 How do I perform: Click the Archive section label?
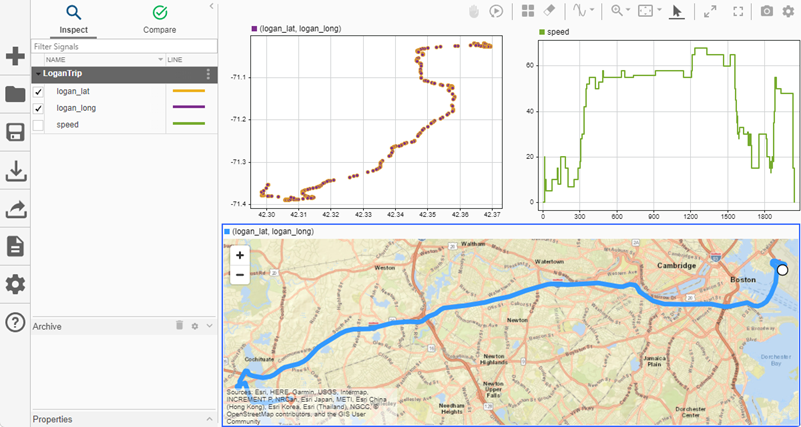[x=47, y=326]
